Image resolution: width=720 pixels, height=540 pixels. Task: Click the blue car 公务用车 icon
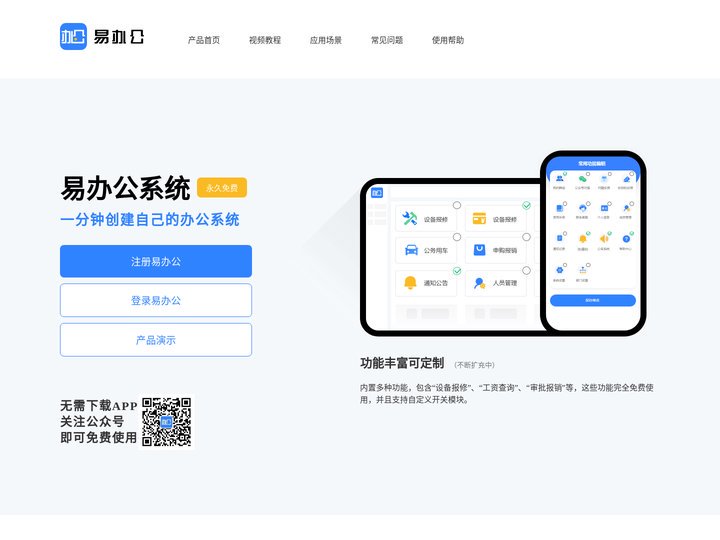411,250
